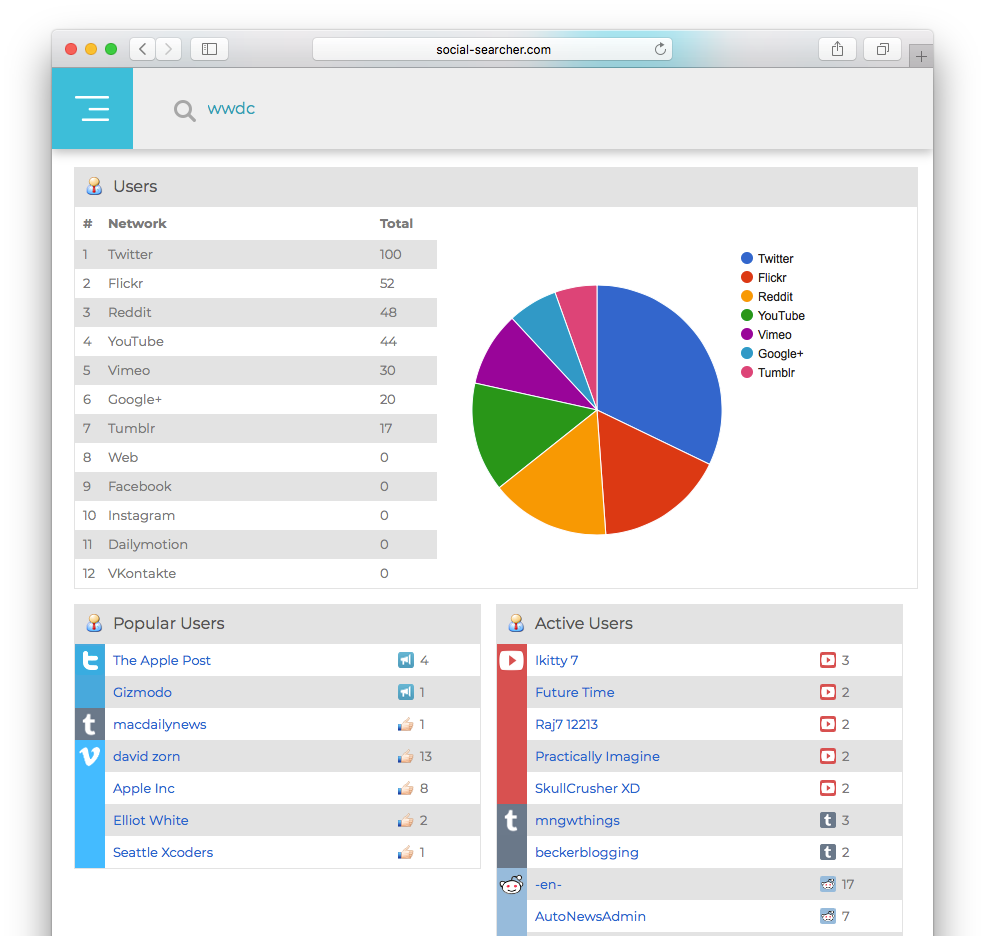Click the Reddit total value 48
This screenshot has height=936, width=989.
[x=388, y=312]
